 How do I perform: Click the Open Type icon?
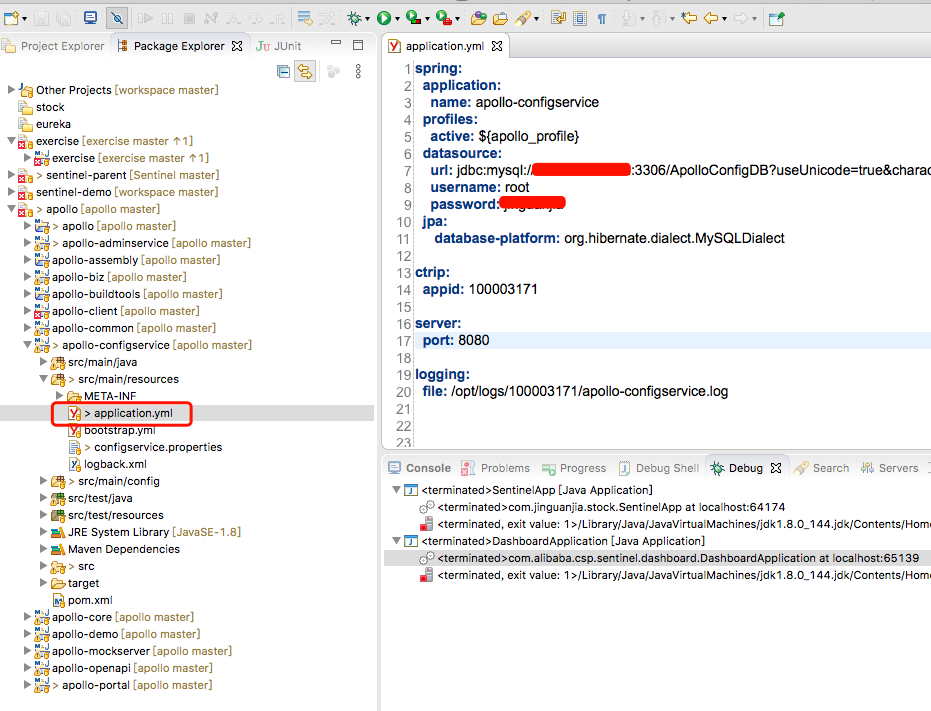(479, 18)
